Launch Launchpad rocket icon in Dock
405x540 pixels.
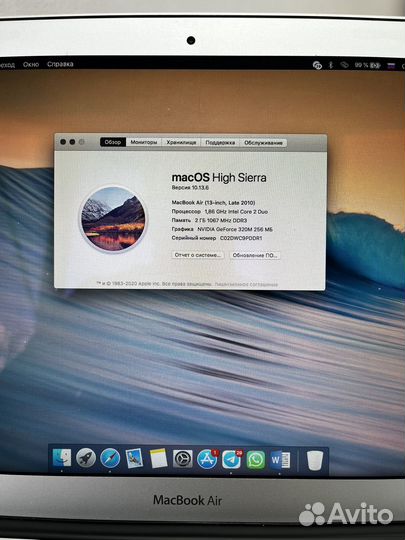click(86, 458)
